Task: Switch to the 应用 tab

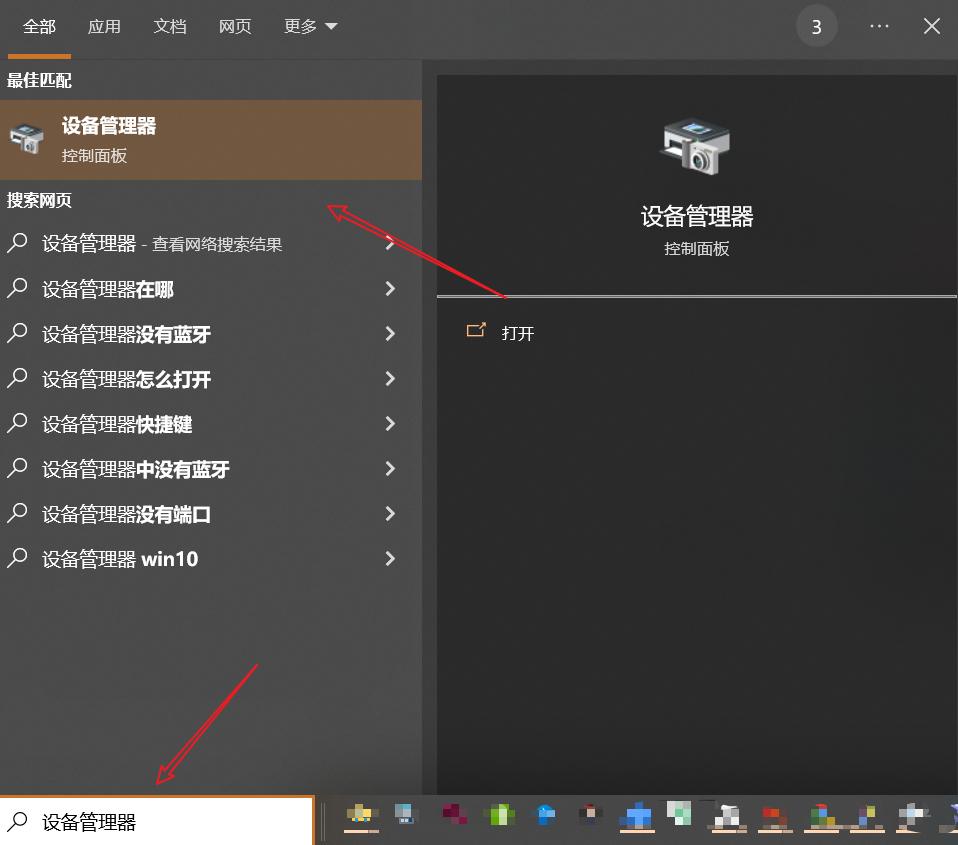Action: pyautogui.click(x=104, y=26)
